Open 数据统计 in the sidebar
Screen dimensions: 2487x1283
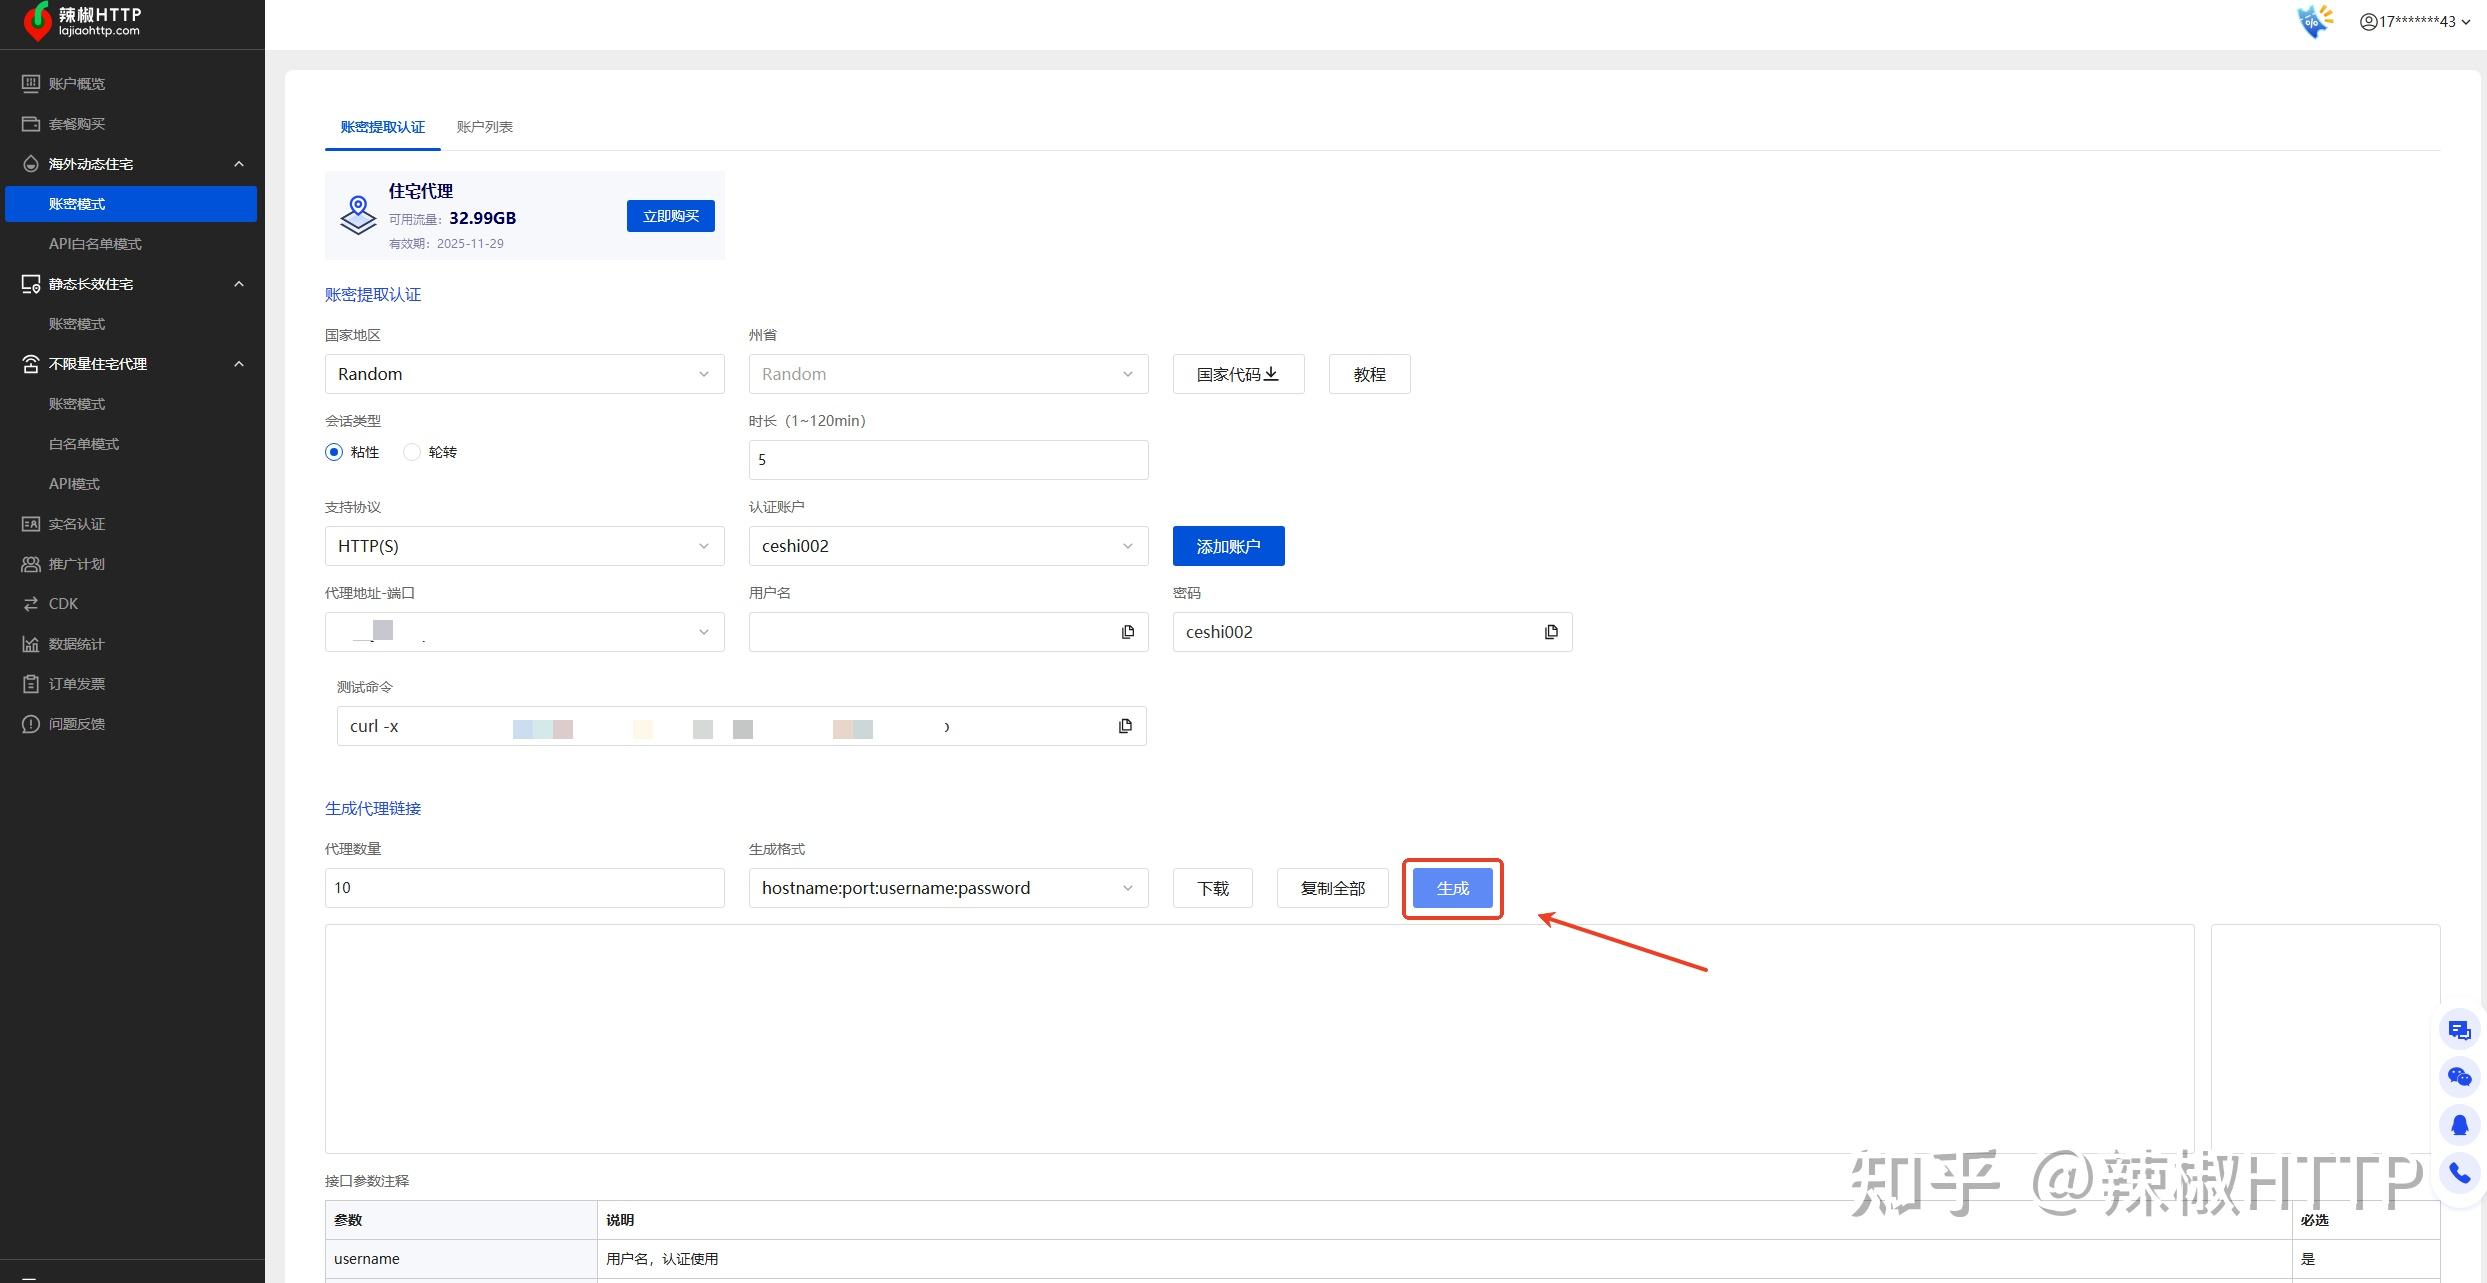(x=76, y=644)
